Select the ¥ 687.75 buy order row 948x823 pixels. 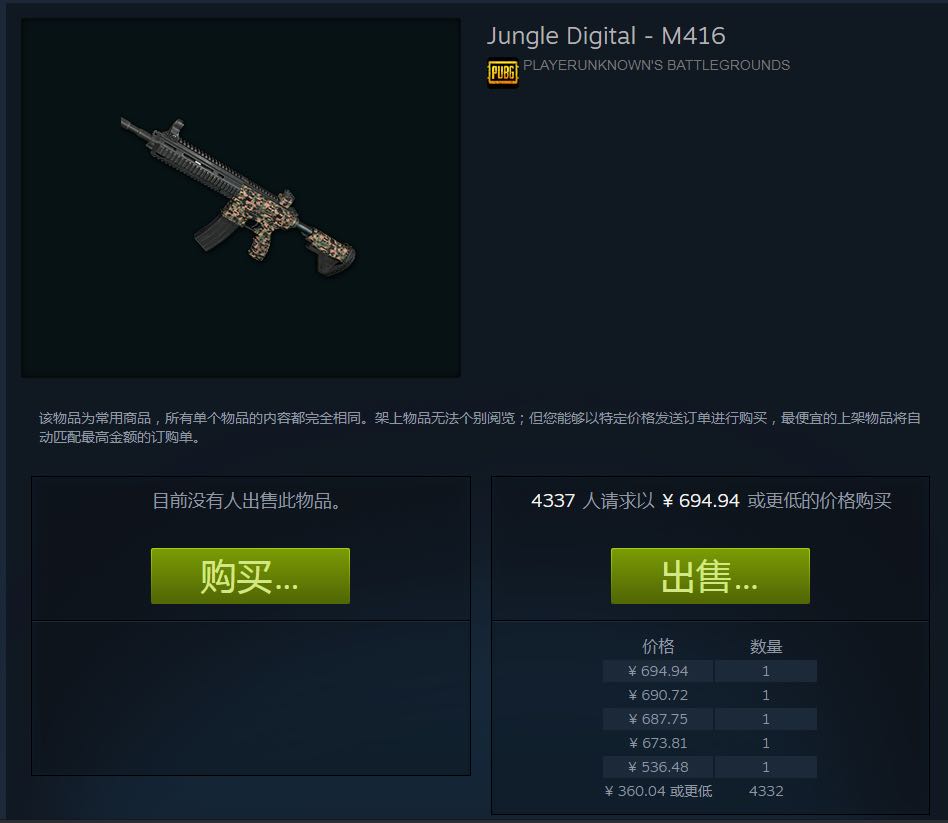click(x=709, y=719)
